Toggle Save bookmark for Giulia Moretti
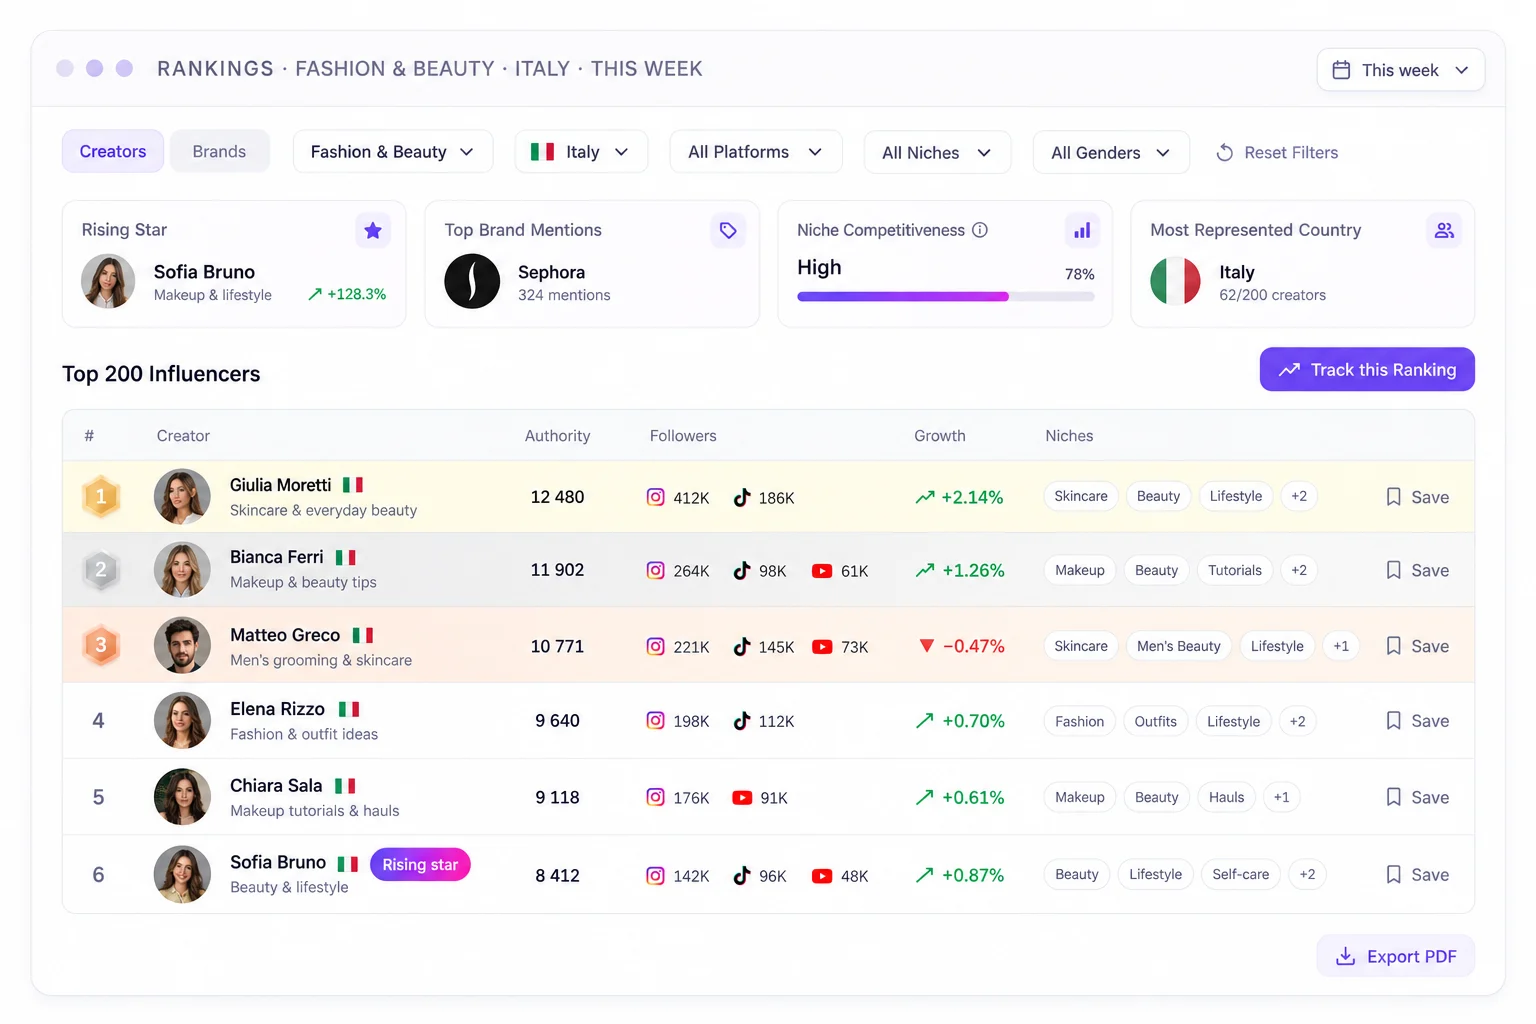Image resolution: width=1536 pixels, height=1024 pixels. [1417, 497]
